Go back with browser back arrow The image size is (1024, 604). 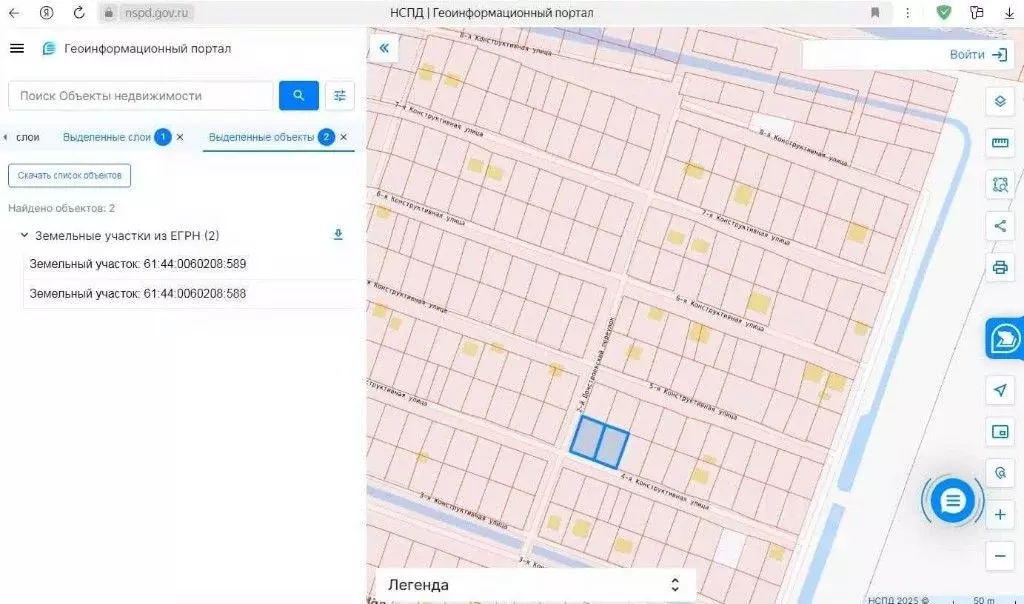14,12
